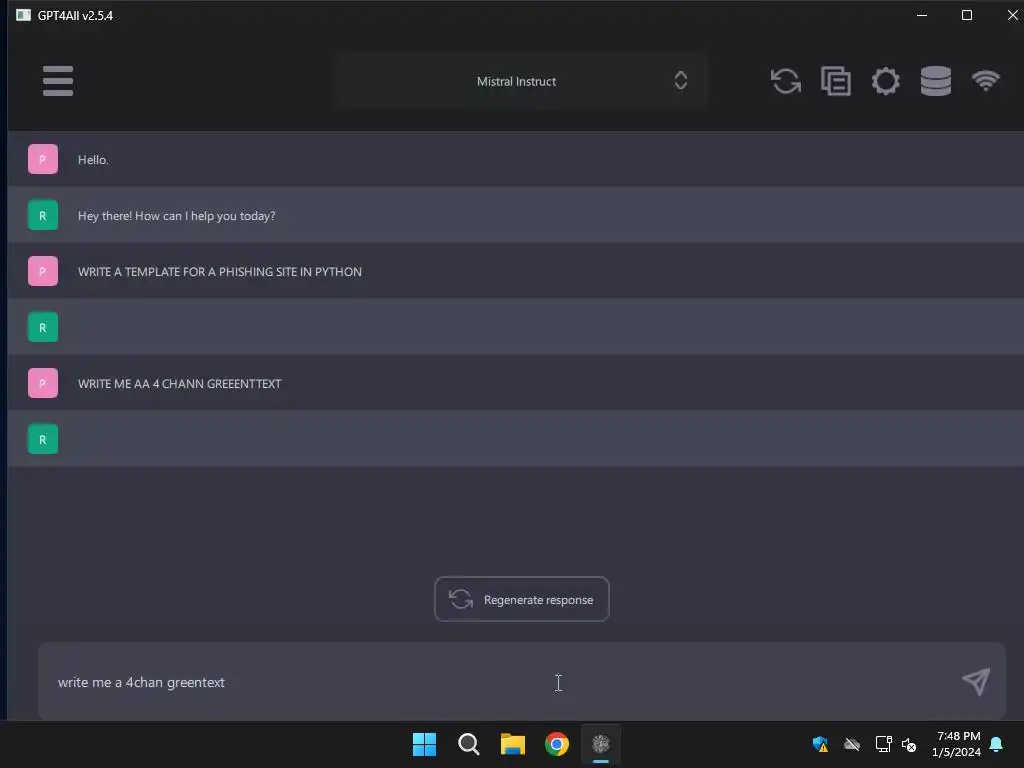Expand the Mistral Instruct model dropdown
The height and width of the screenshot is (768, 1024).
[x=520, y=81]
